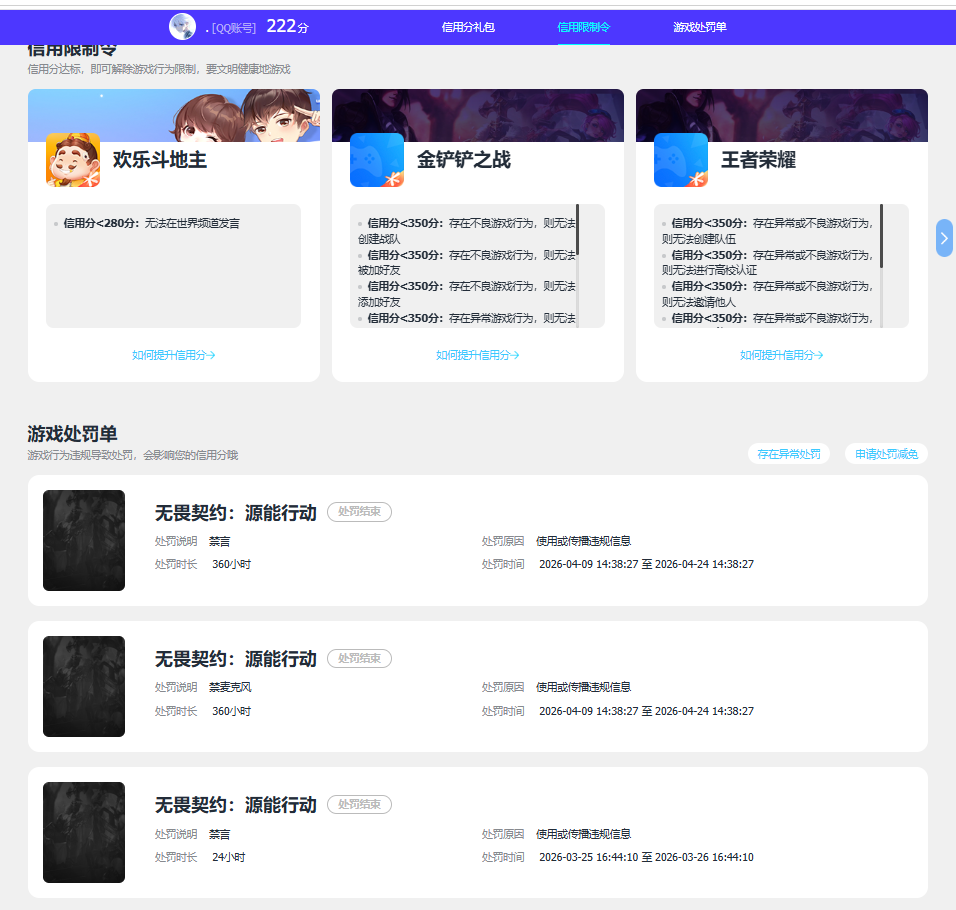Select the 金铲铲之战 gamepad icon
This screenshot has width=956, height=910.
point(377,161)
